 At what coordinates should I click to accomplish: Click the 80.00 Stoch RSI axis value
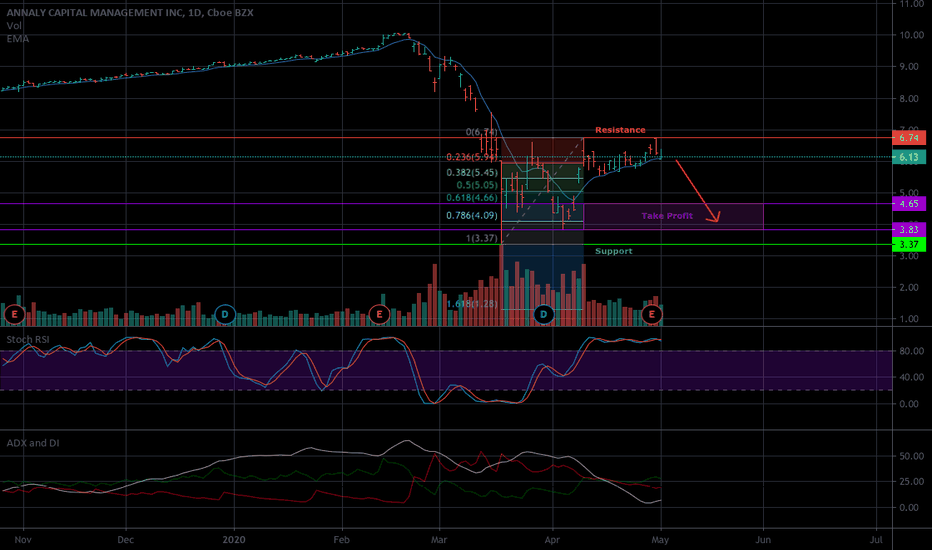point(911,351)
